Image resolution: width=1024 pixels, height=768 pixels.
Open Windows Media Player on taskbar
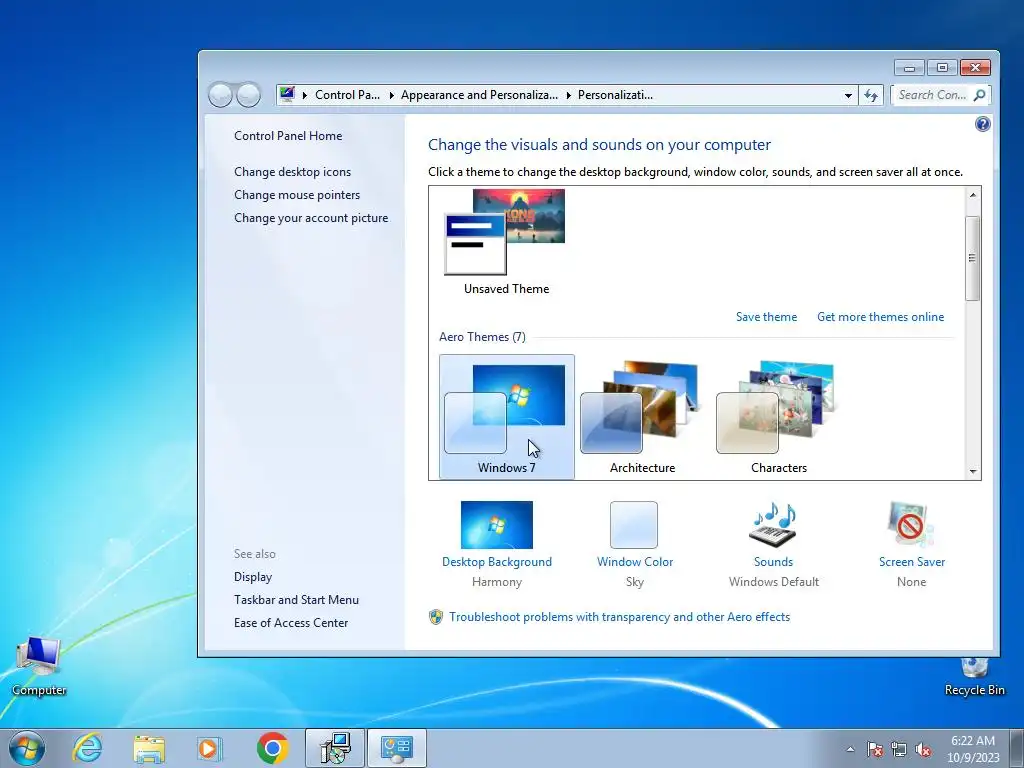coord(210,748)
